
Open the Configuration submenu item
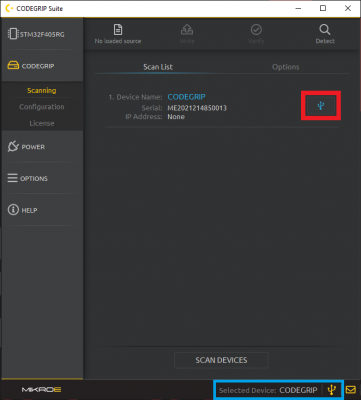click(42, 107)
